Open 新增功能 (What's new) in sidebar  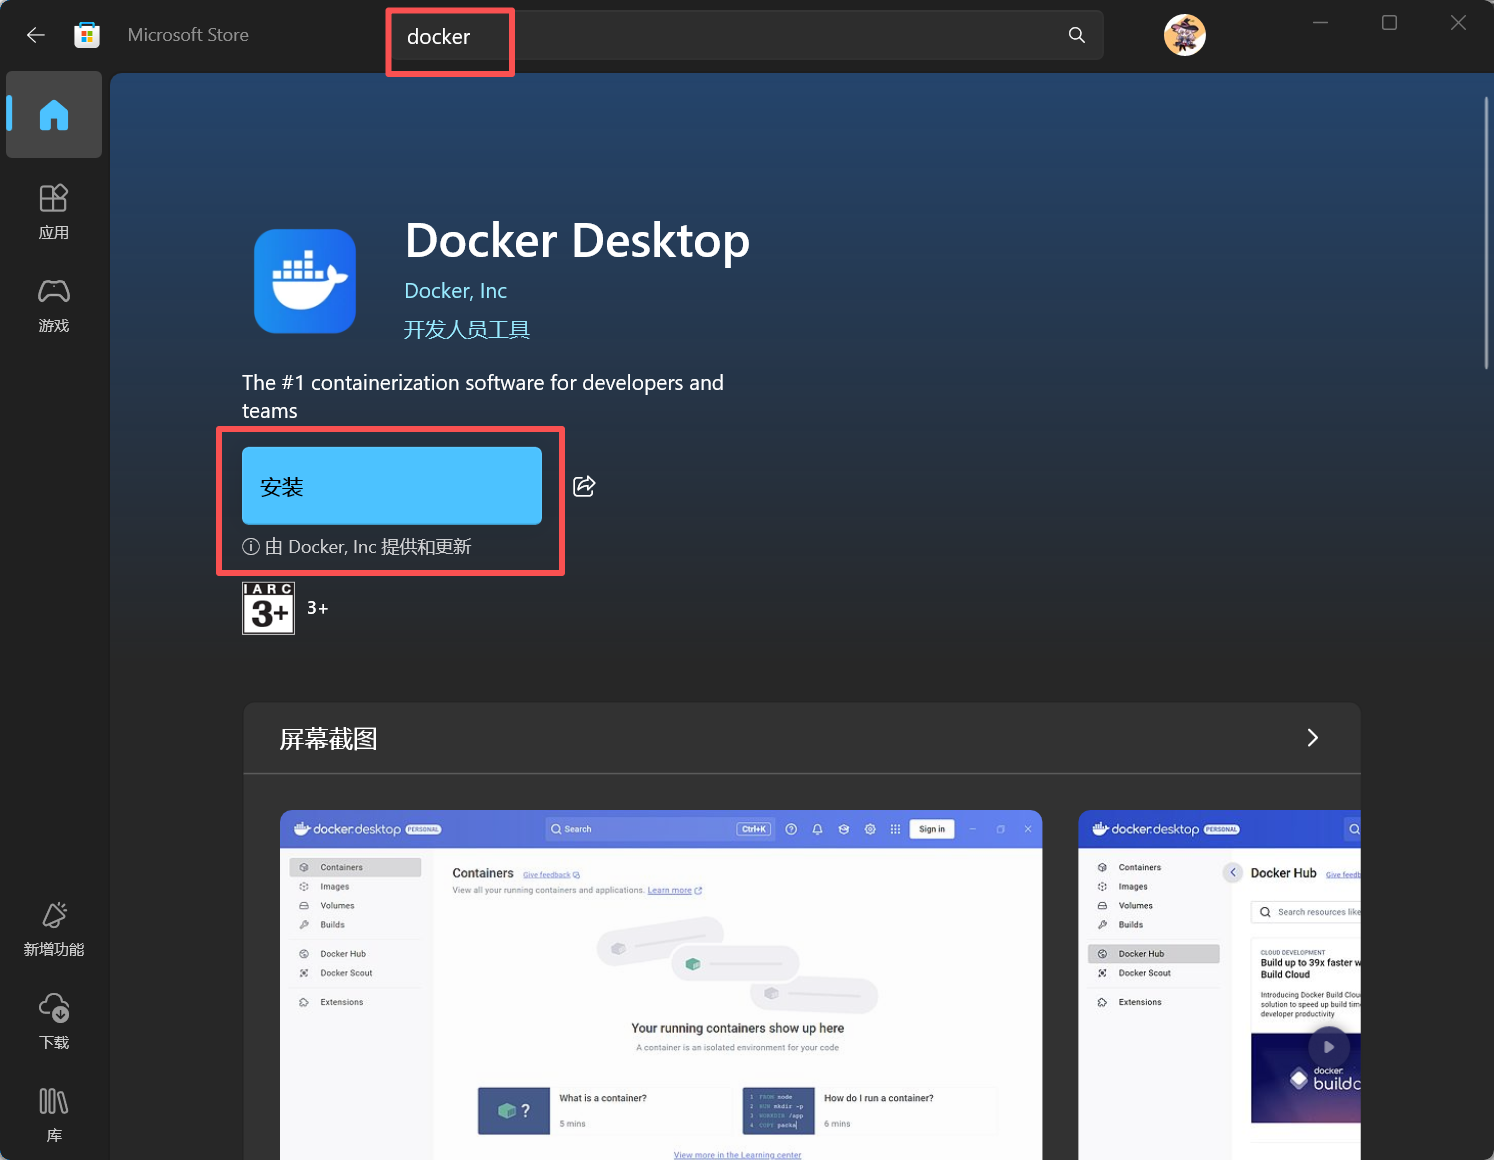(54, 929)
